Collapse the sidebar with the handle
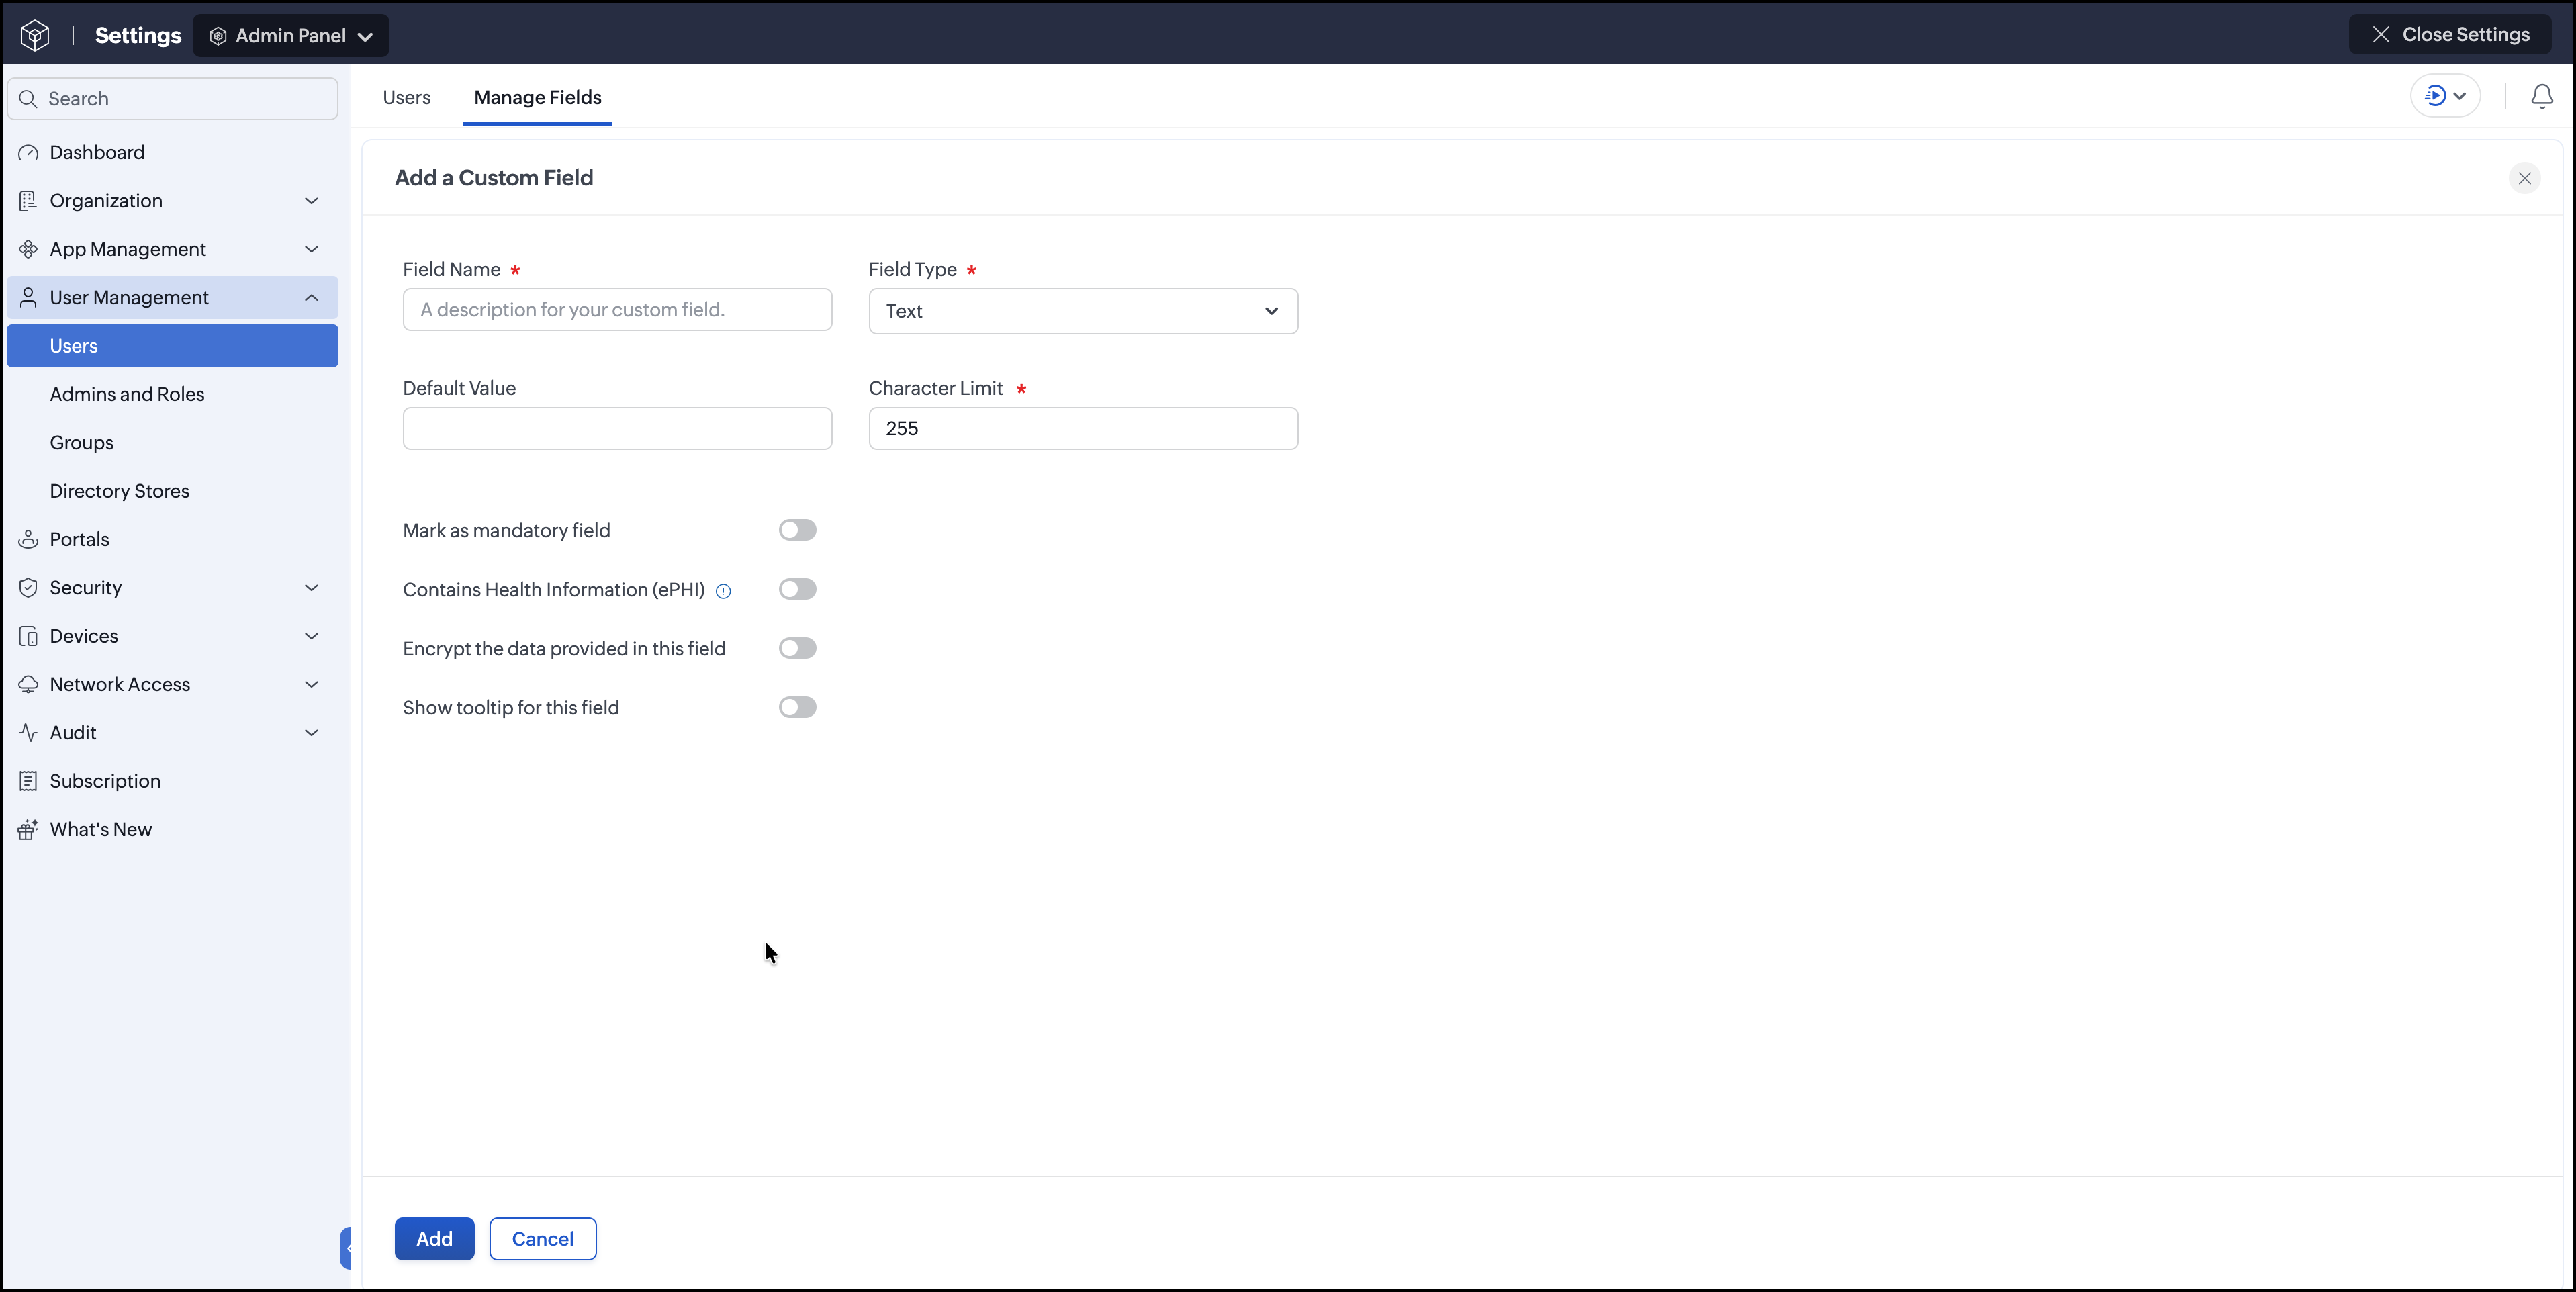The width and height of the screenshot is (2576, 1292). [x=346, y=1249]
